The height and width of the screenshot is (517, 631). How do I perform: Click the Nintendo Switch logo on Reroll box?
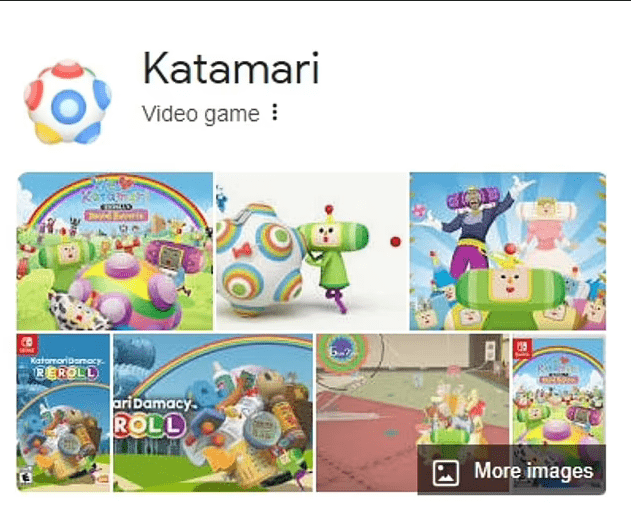point(27,345)
